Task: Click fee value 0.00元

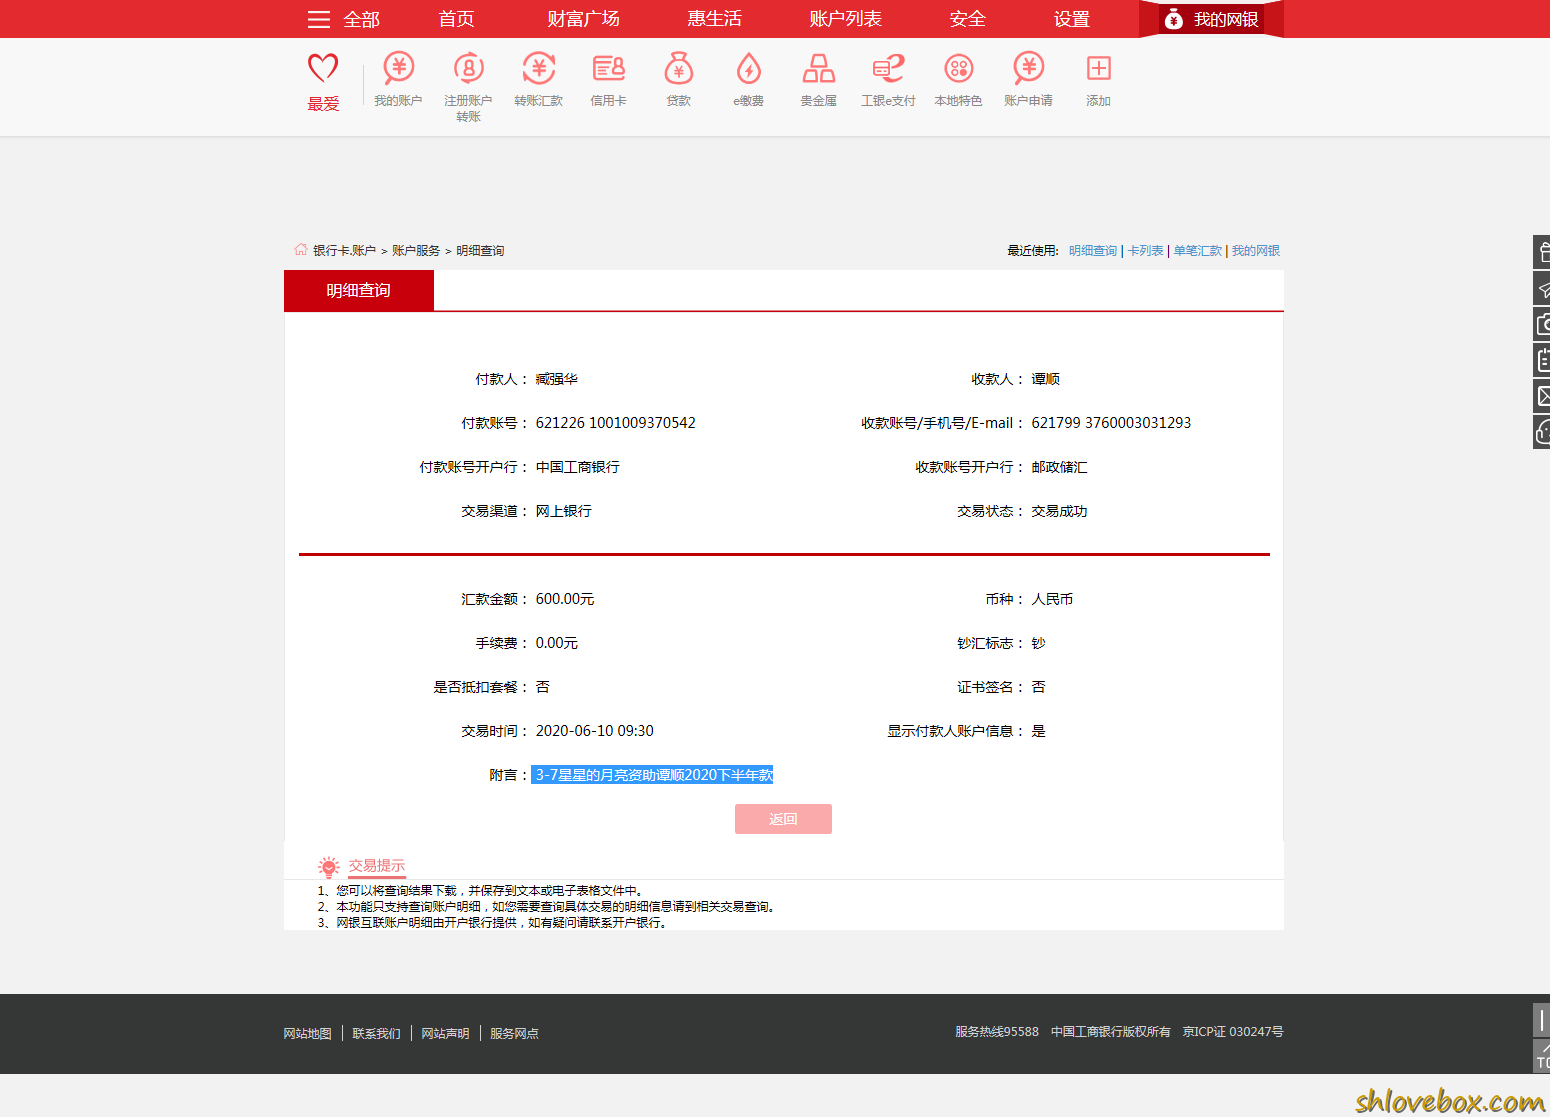Action: pos(557,643)
